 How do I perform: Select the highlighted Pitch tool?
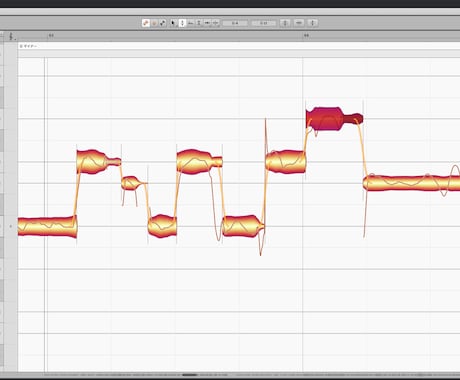click(182, 23)
